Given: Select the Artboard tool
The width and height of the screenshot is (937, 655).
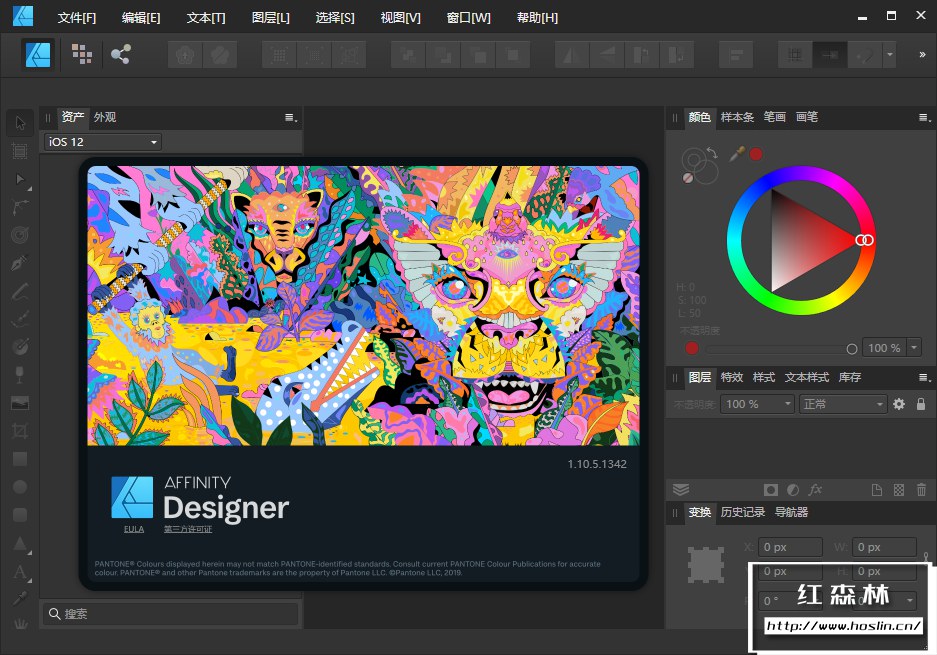Looking at the screenshot, I should [x=20, y=151].
